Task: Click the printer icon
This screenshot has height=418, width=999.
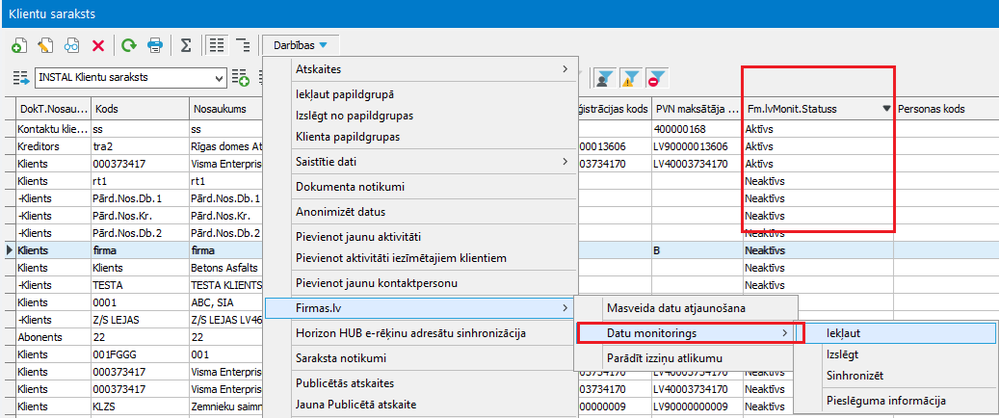Action: (x=155, y=45)
